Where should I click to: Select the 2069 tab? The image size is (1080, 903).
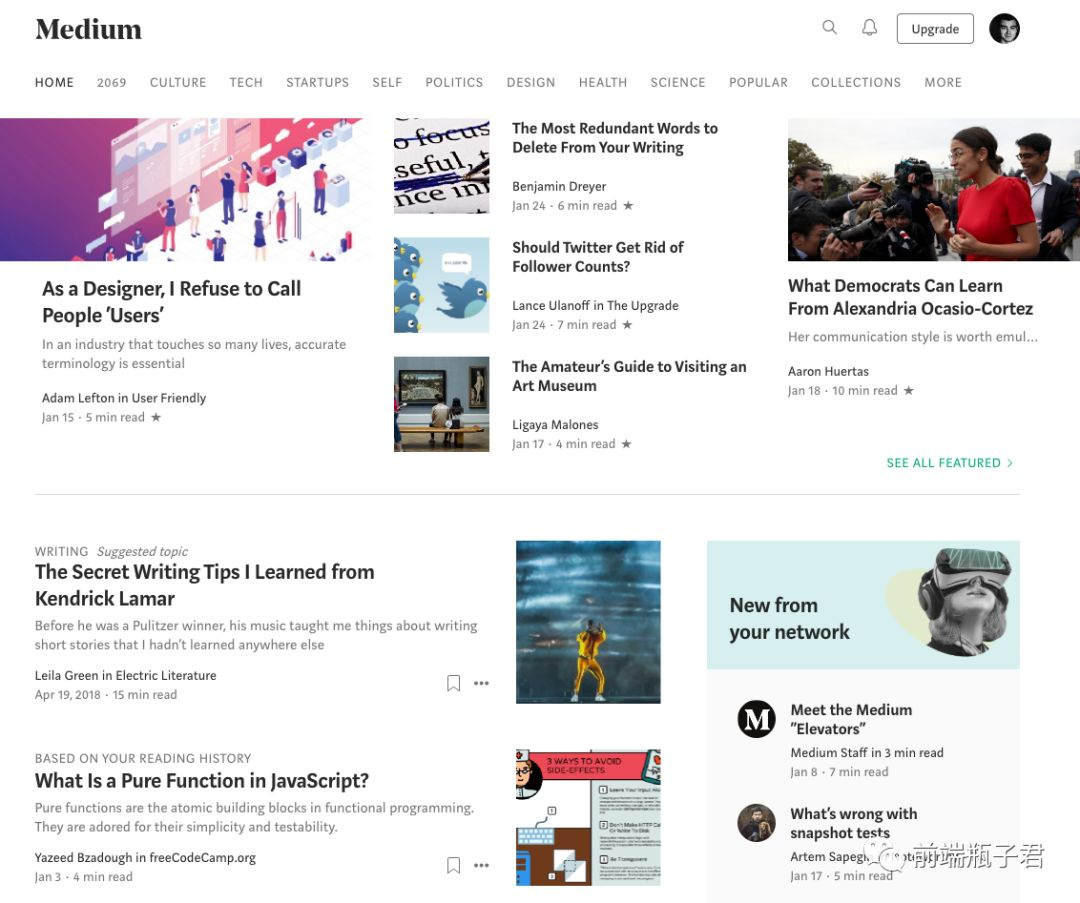click(112, 83)
